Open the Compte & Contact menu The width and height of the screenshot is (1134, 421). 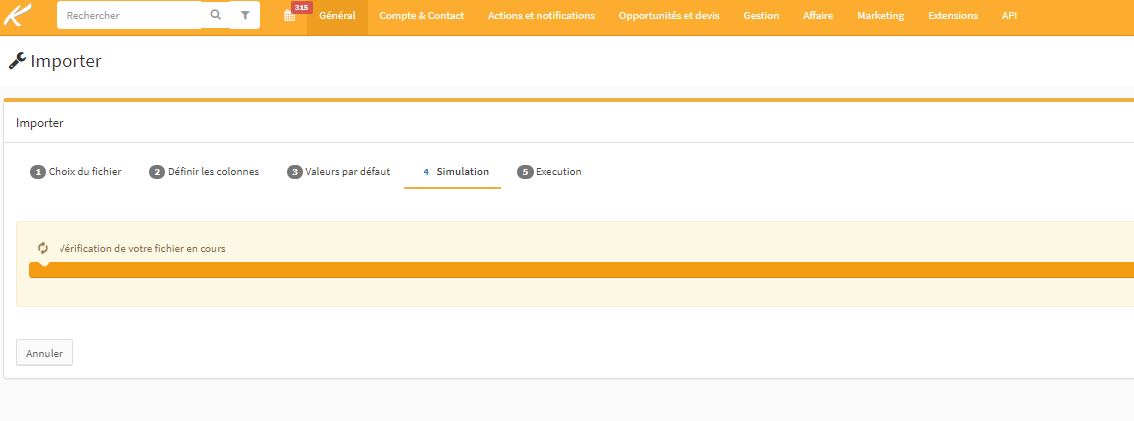(422, 16)
